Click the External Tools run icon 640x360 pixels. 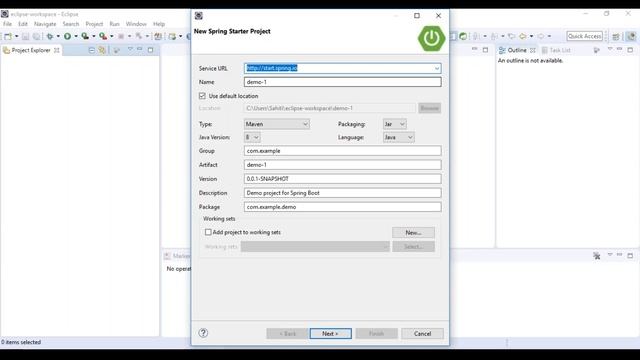[103, 36]
